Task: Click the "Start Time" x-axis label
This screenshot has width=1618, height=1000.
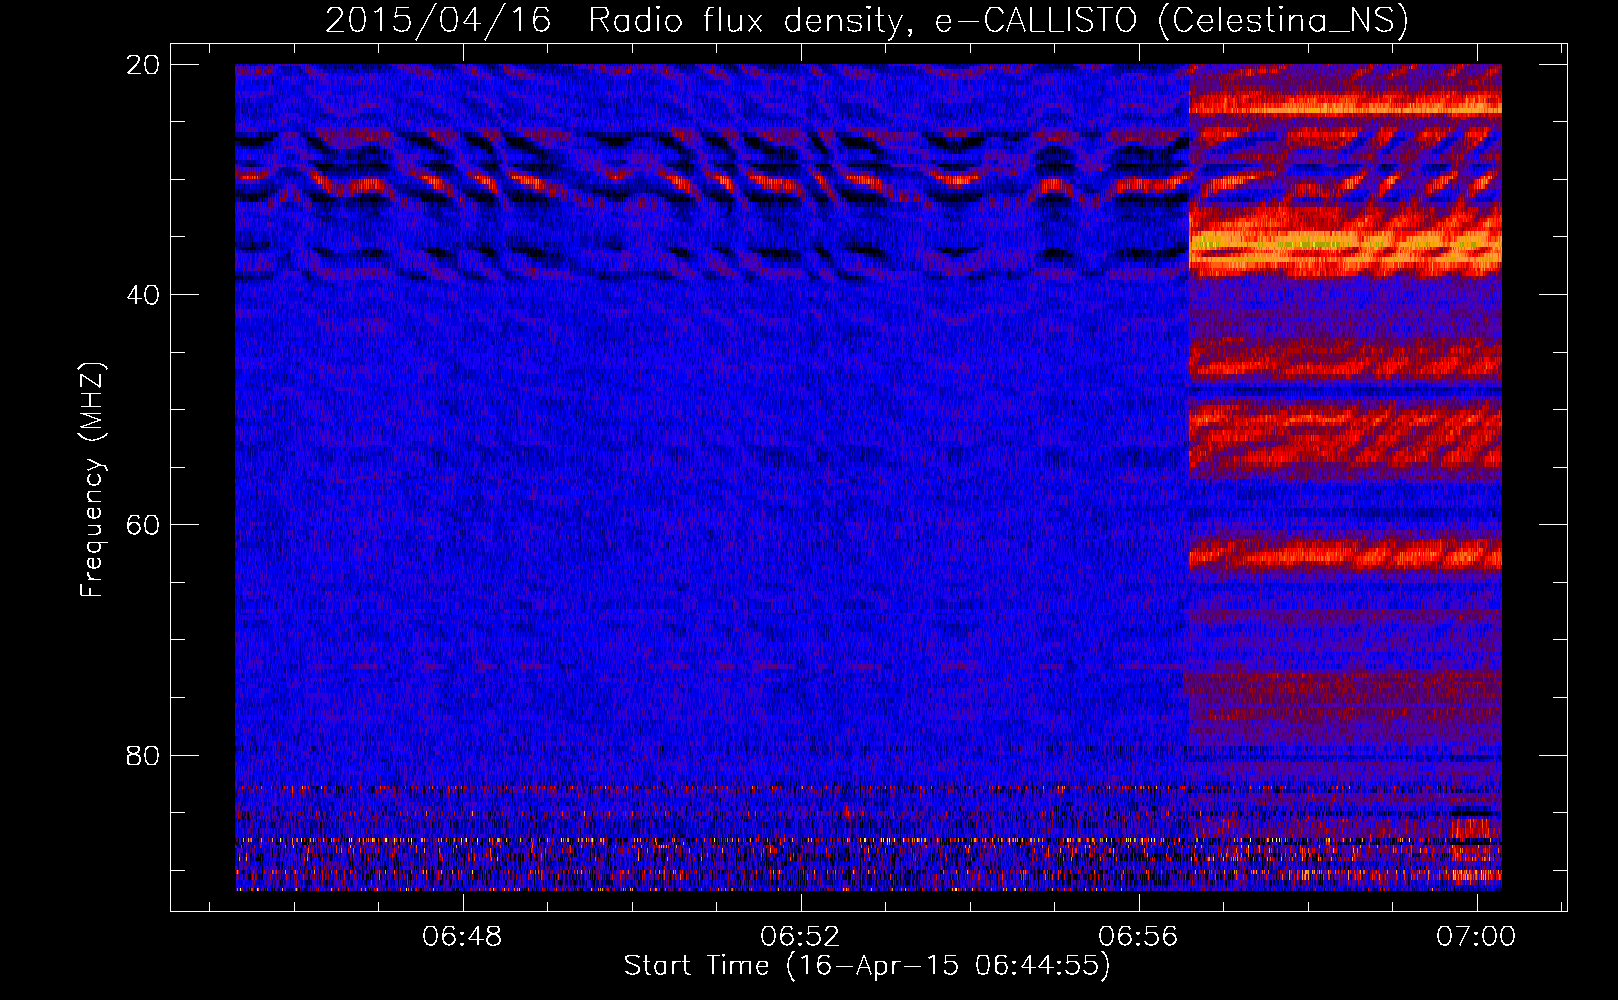Action: pos(867,966)
